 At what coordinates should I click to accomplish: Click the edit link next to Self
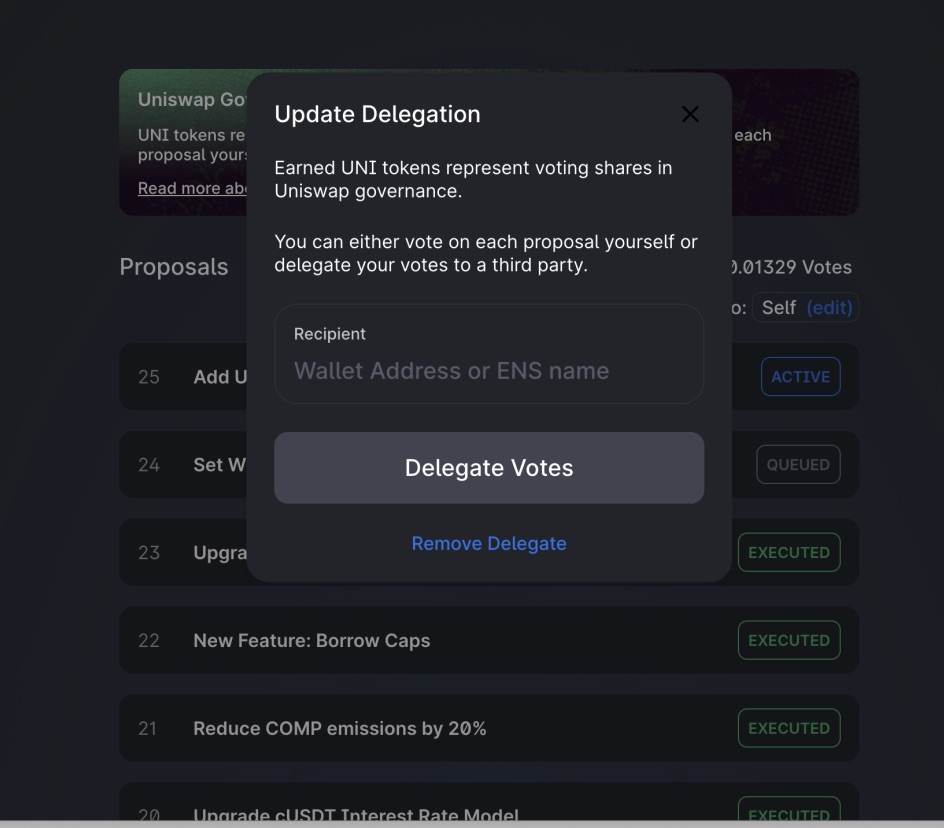[x=830, y=307]
